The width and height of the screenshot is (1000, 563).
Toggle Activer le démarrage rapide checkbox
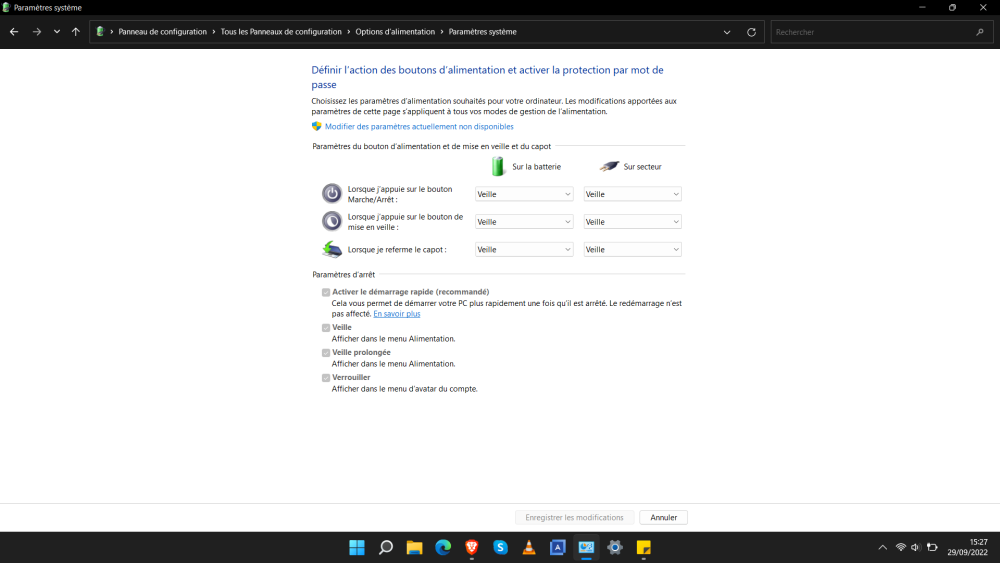(x=326, y=292)
